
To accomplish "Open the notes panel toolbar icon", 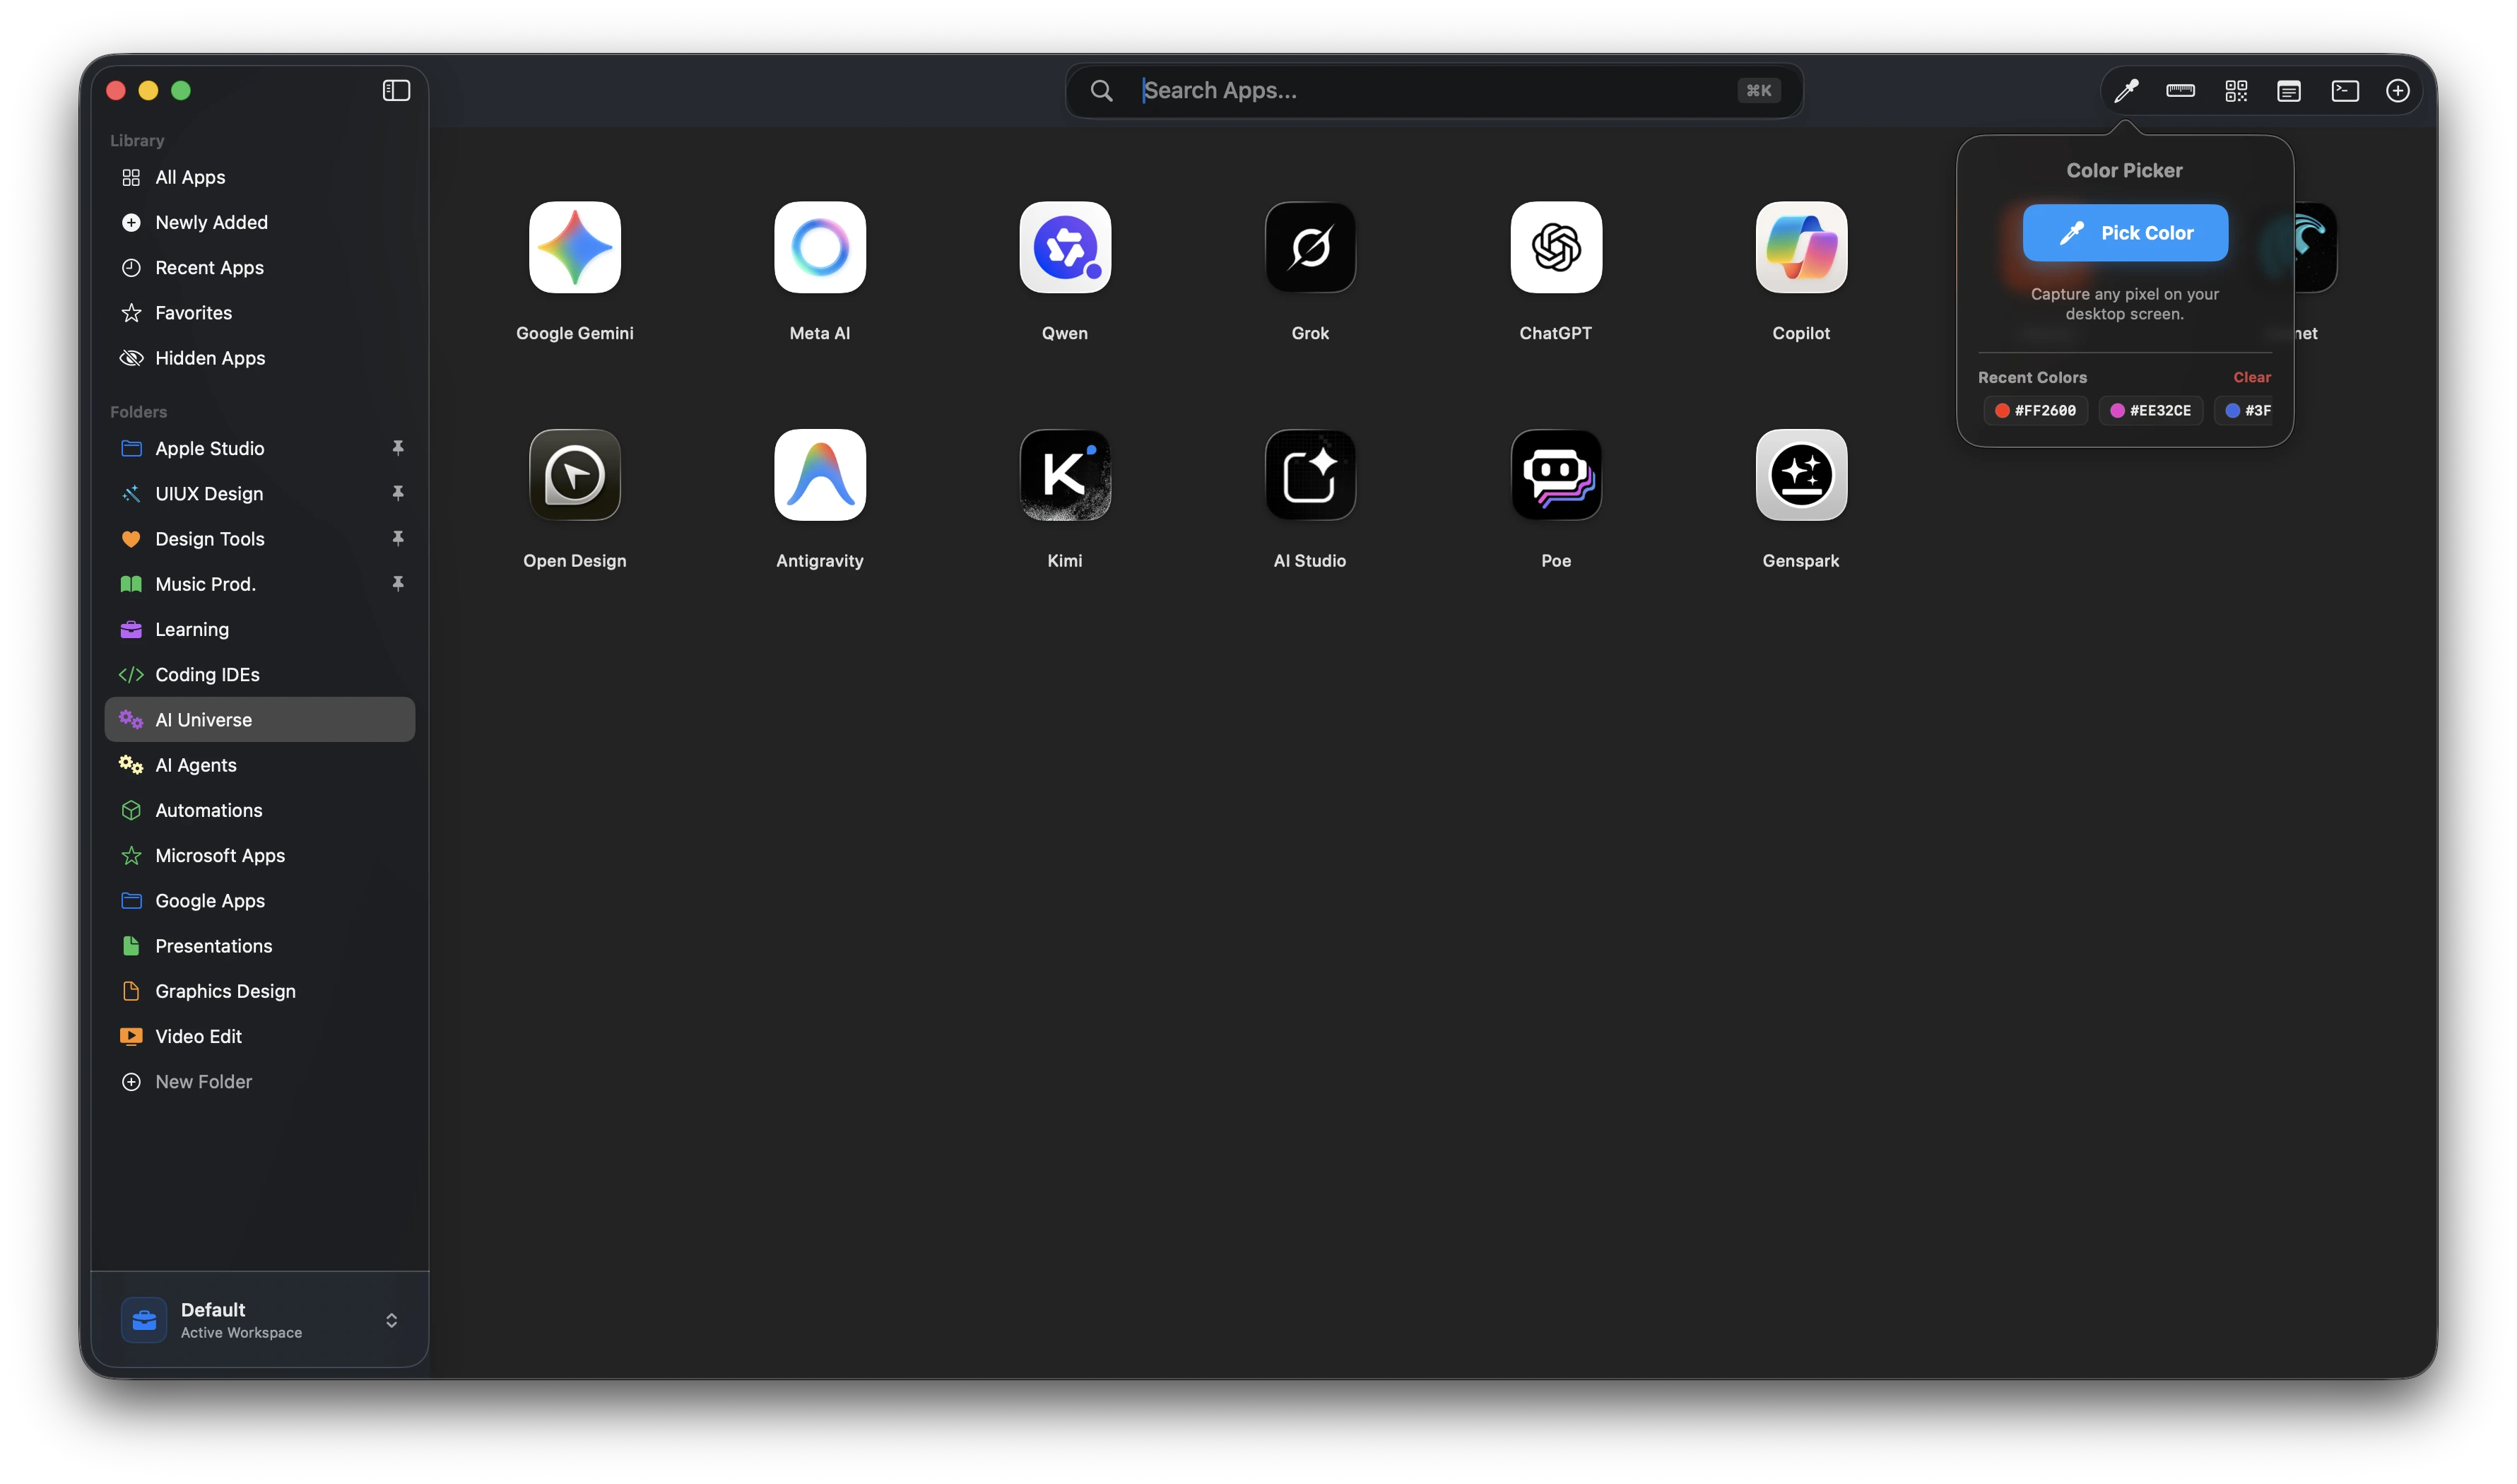I will [x=2289, y=91].
